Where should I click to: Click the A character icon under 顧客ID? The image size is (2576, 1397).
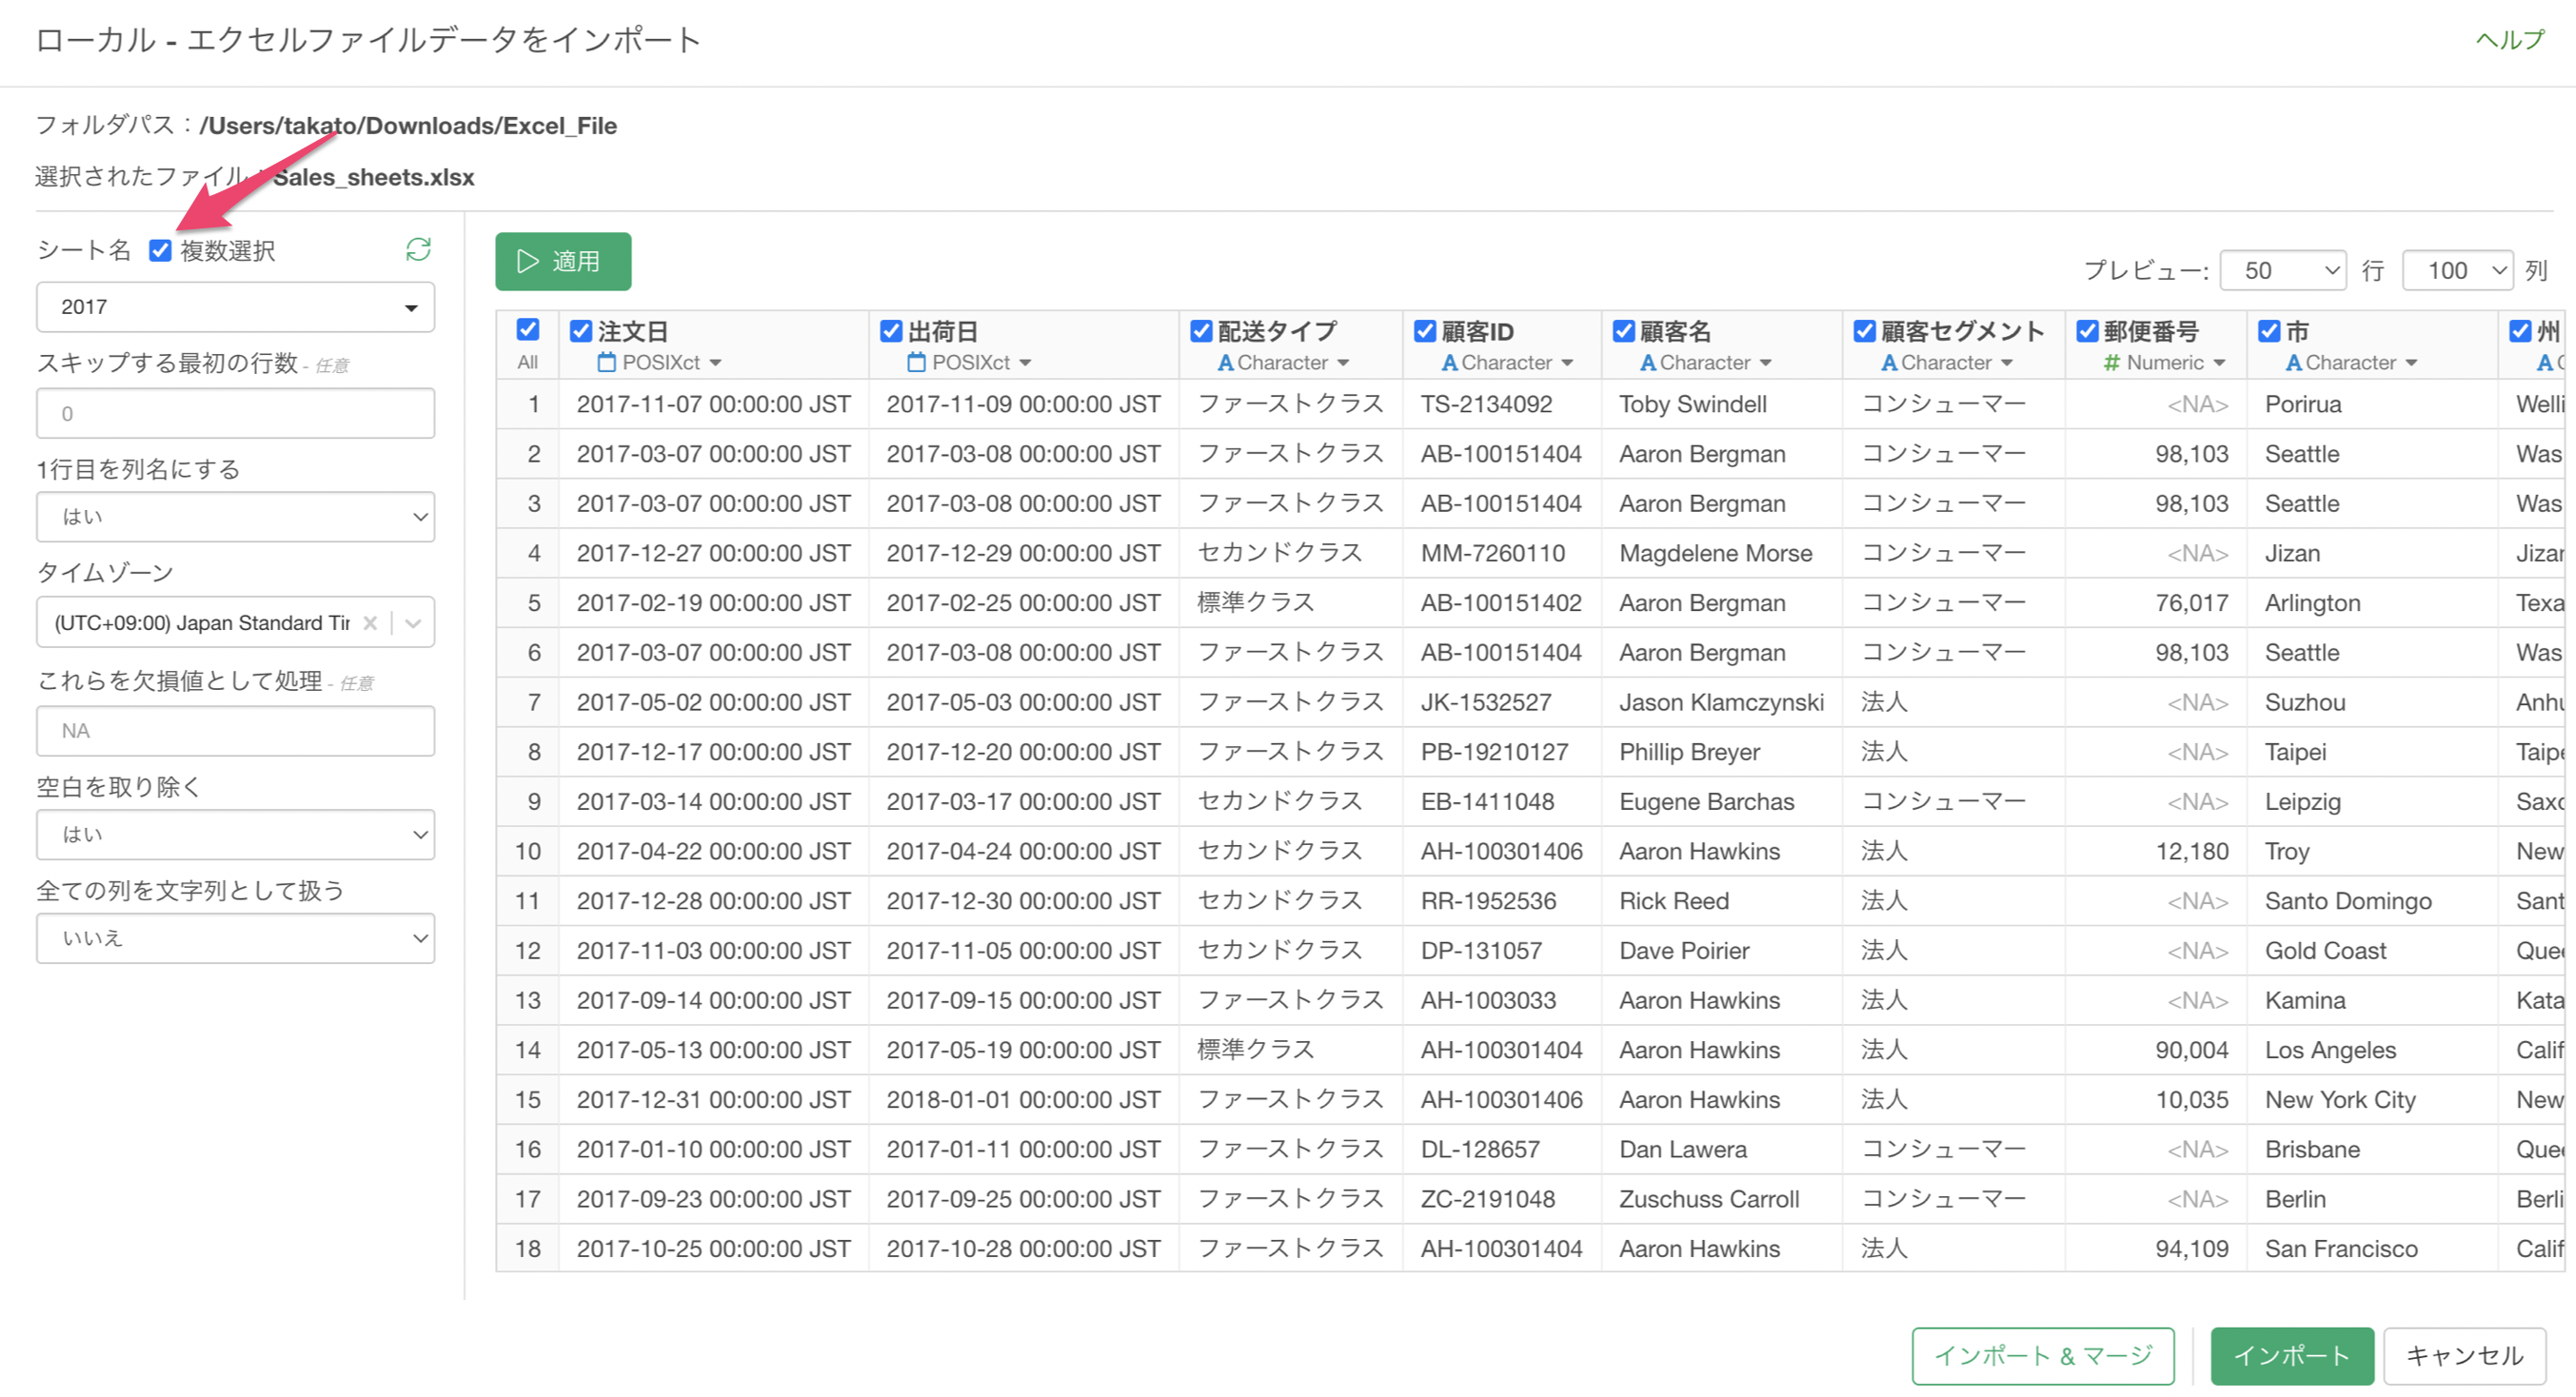(1449, 362)
